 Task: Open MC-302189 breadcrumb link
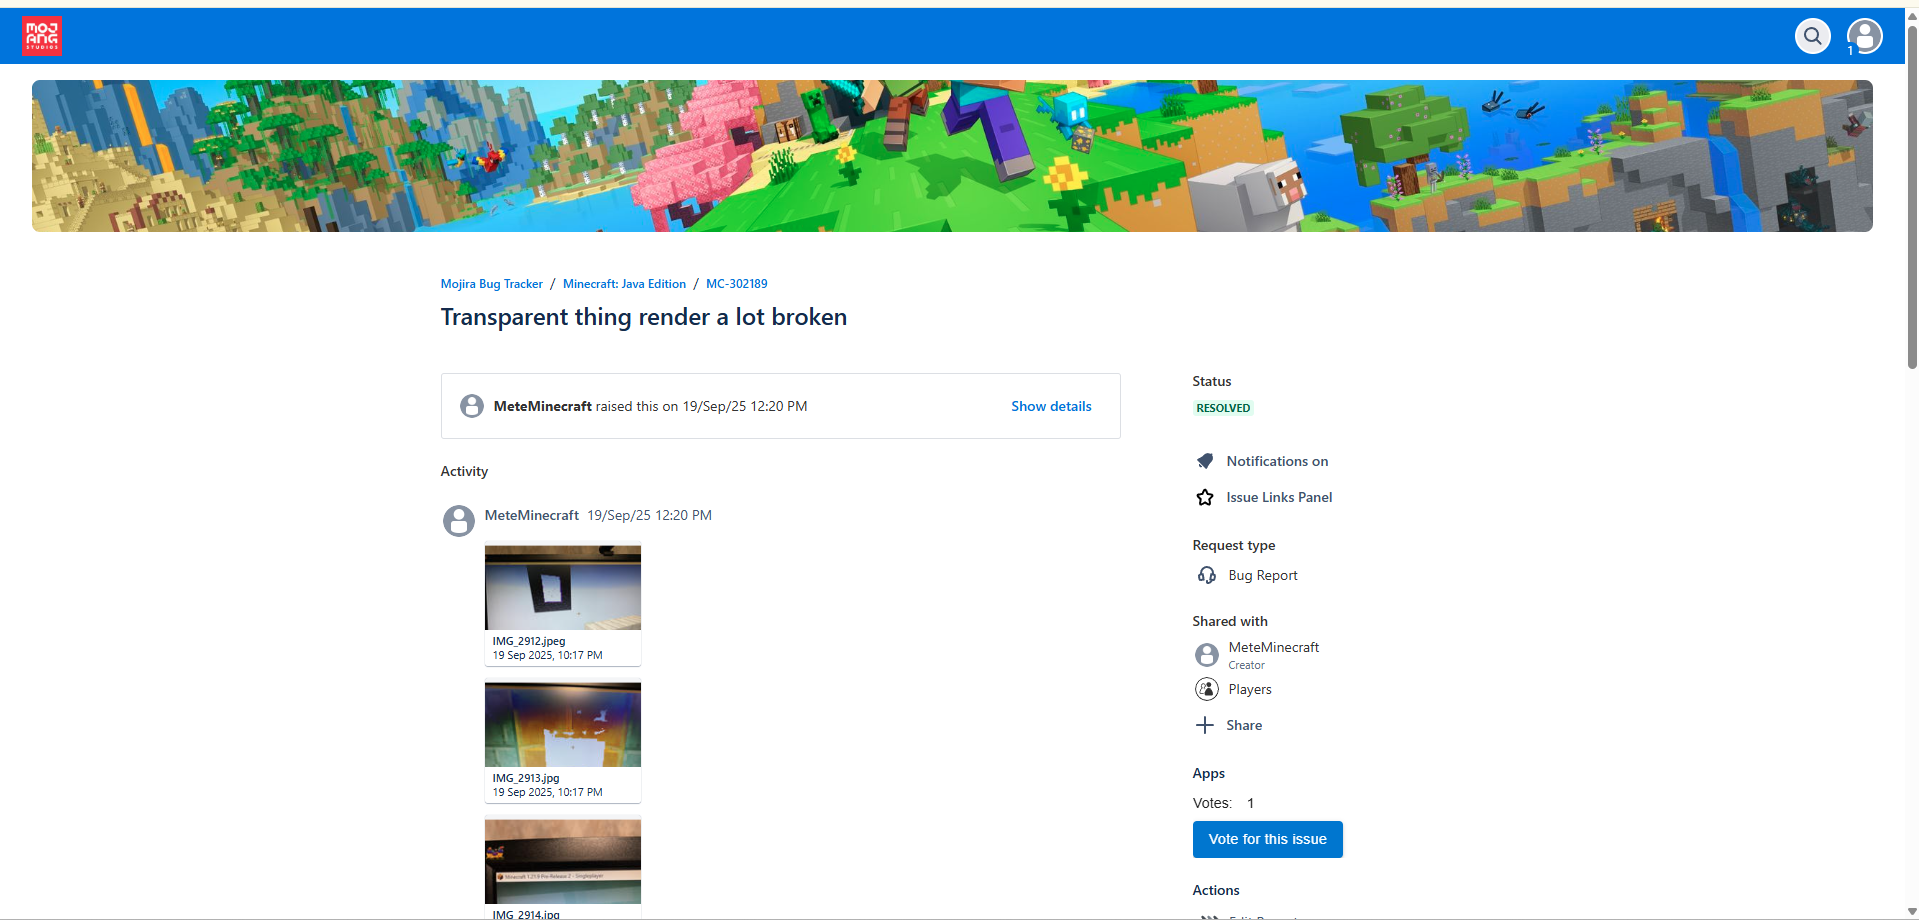(x=737, y=284)
